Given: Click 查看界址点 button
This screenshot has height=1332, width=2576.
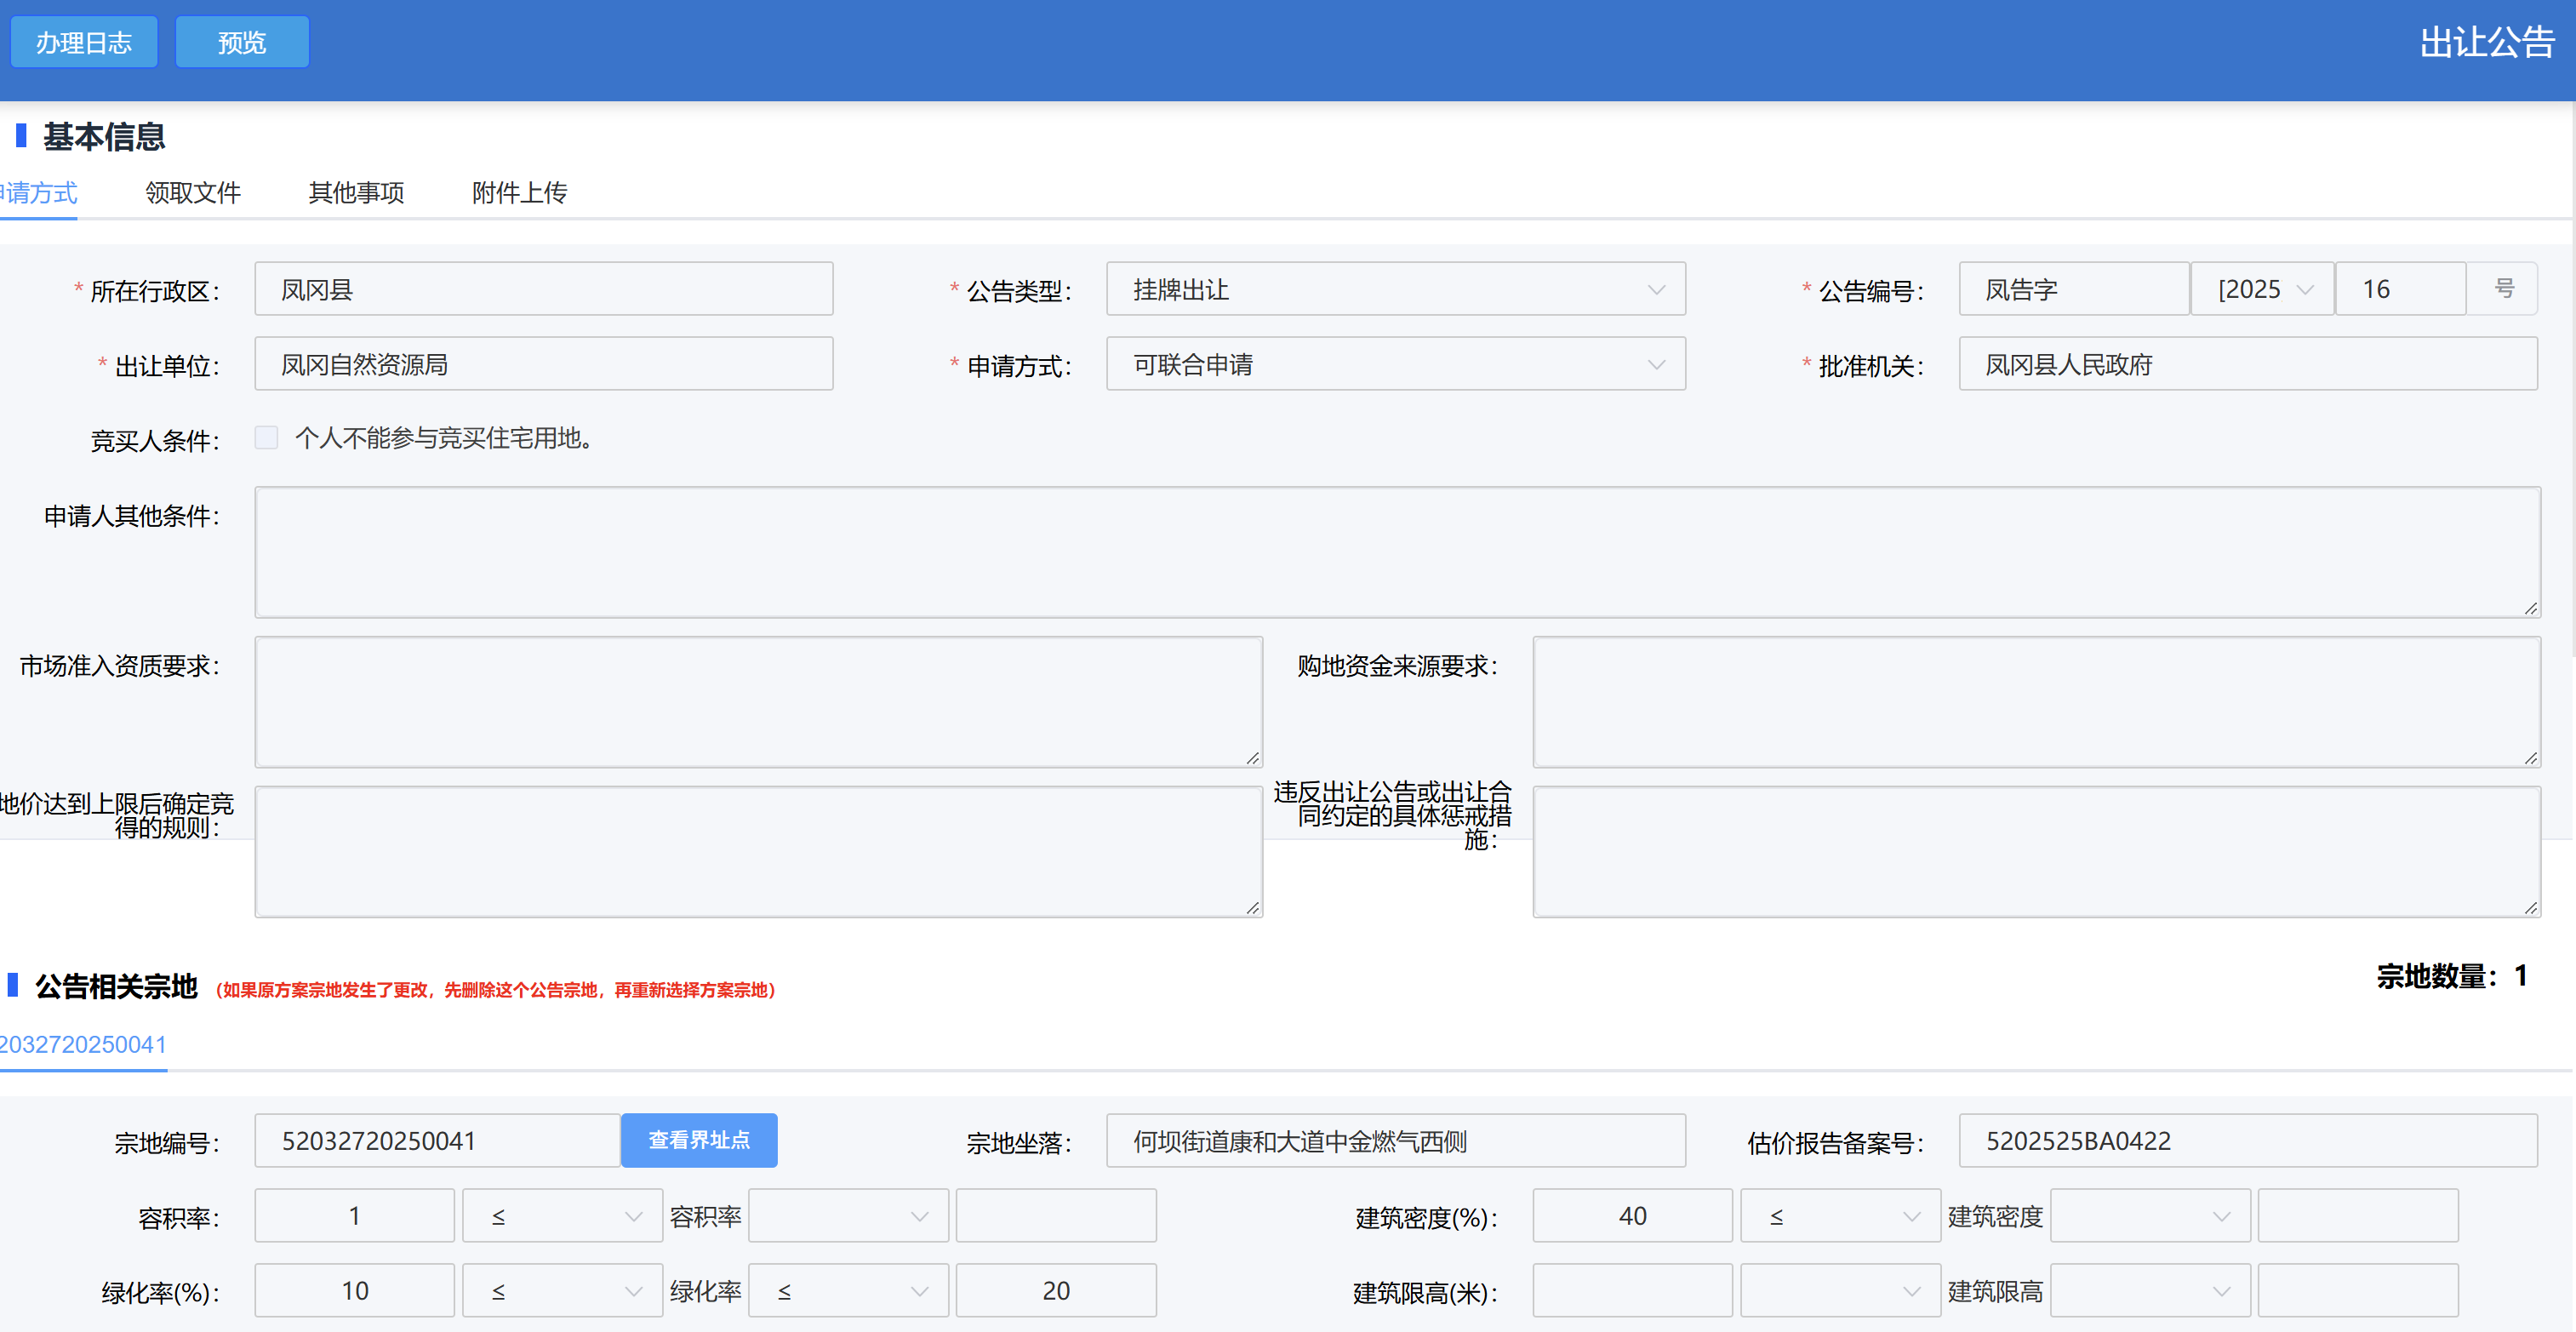Looking at the screenshot, I should pyautogui.click(x=699, y=1140).
